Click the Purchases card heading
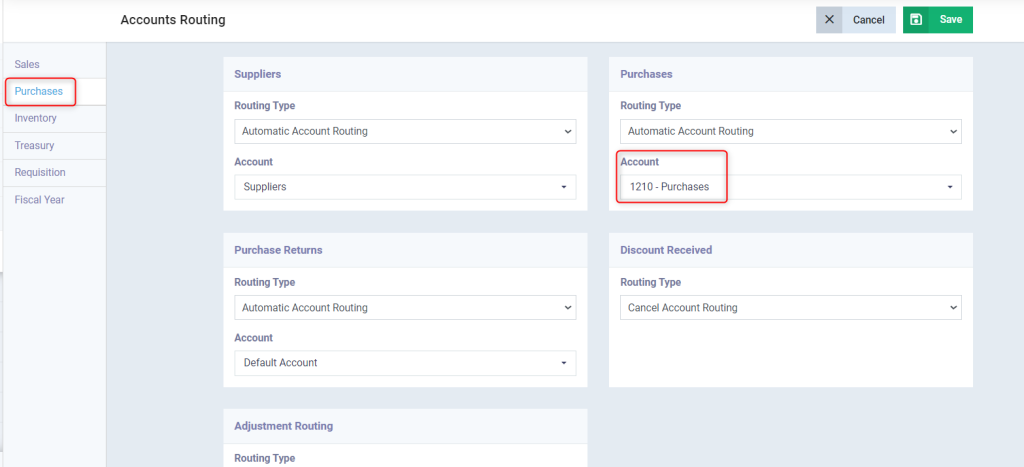The image size is (1024, 467). (x=646, y=74)
